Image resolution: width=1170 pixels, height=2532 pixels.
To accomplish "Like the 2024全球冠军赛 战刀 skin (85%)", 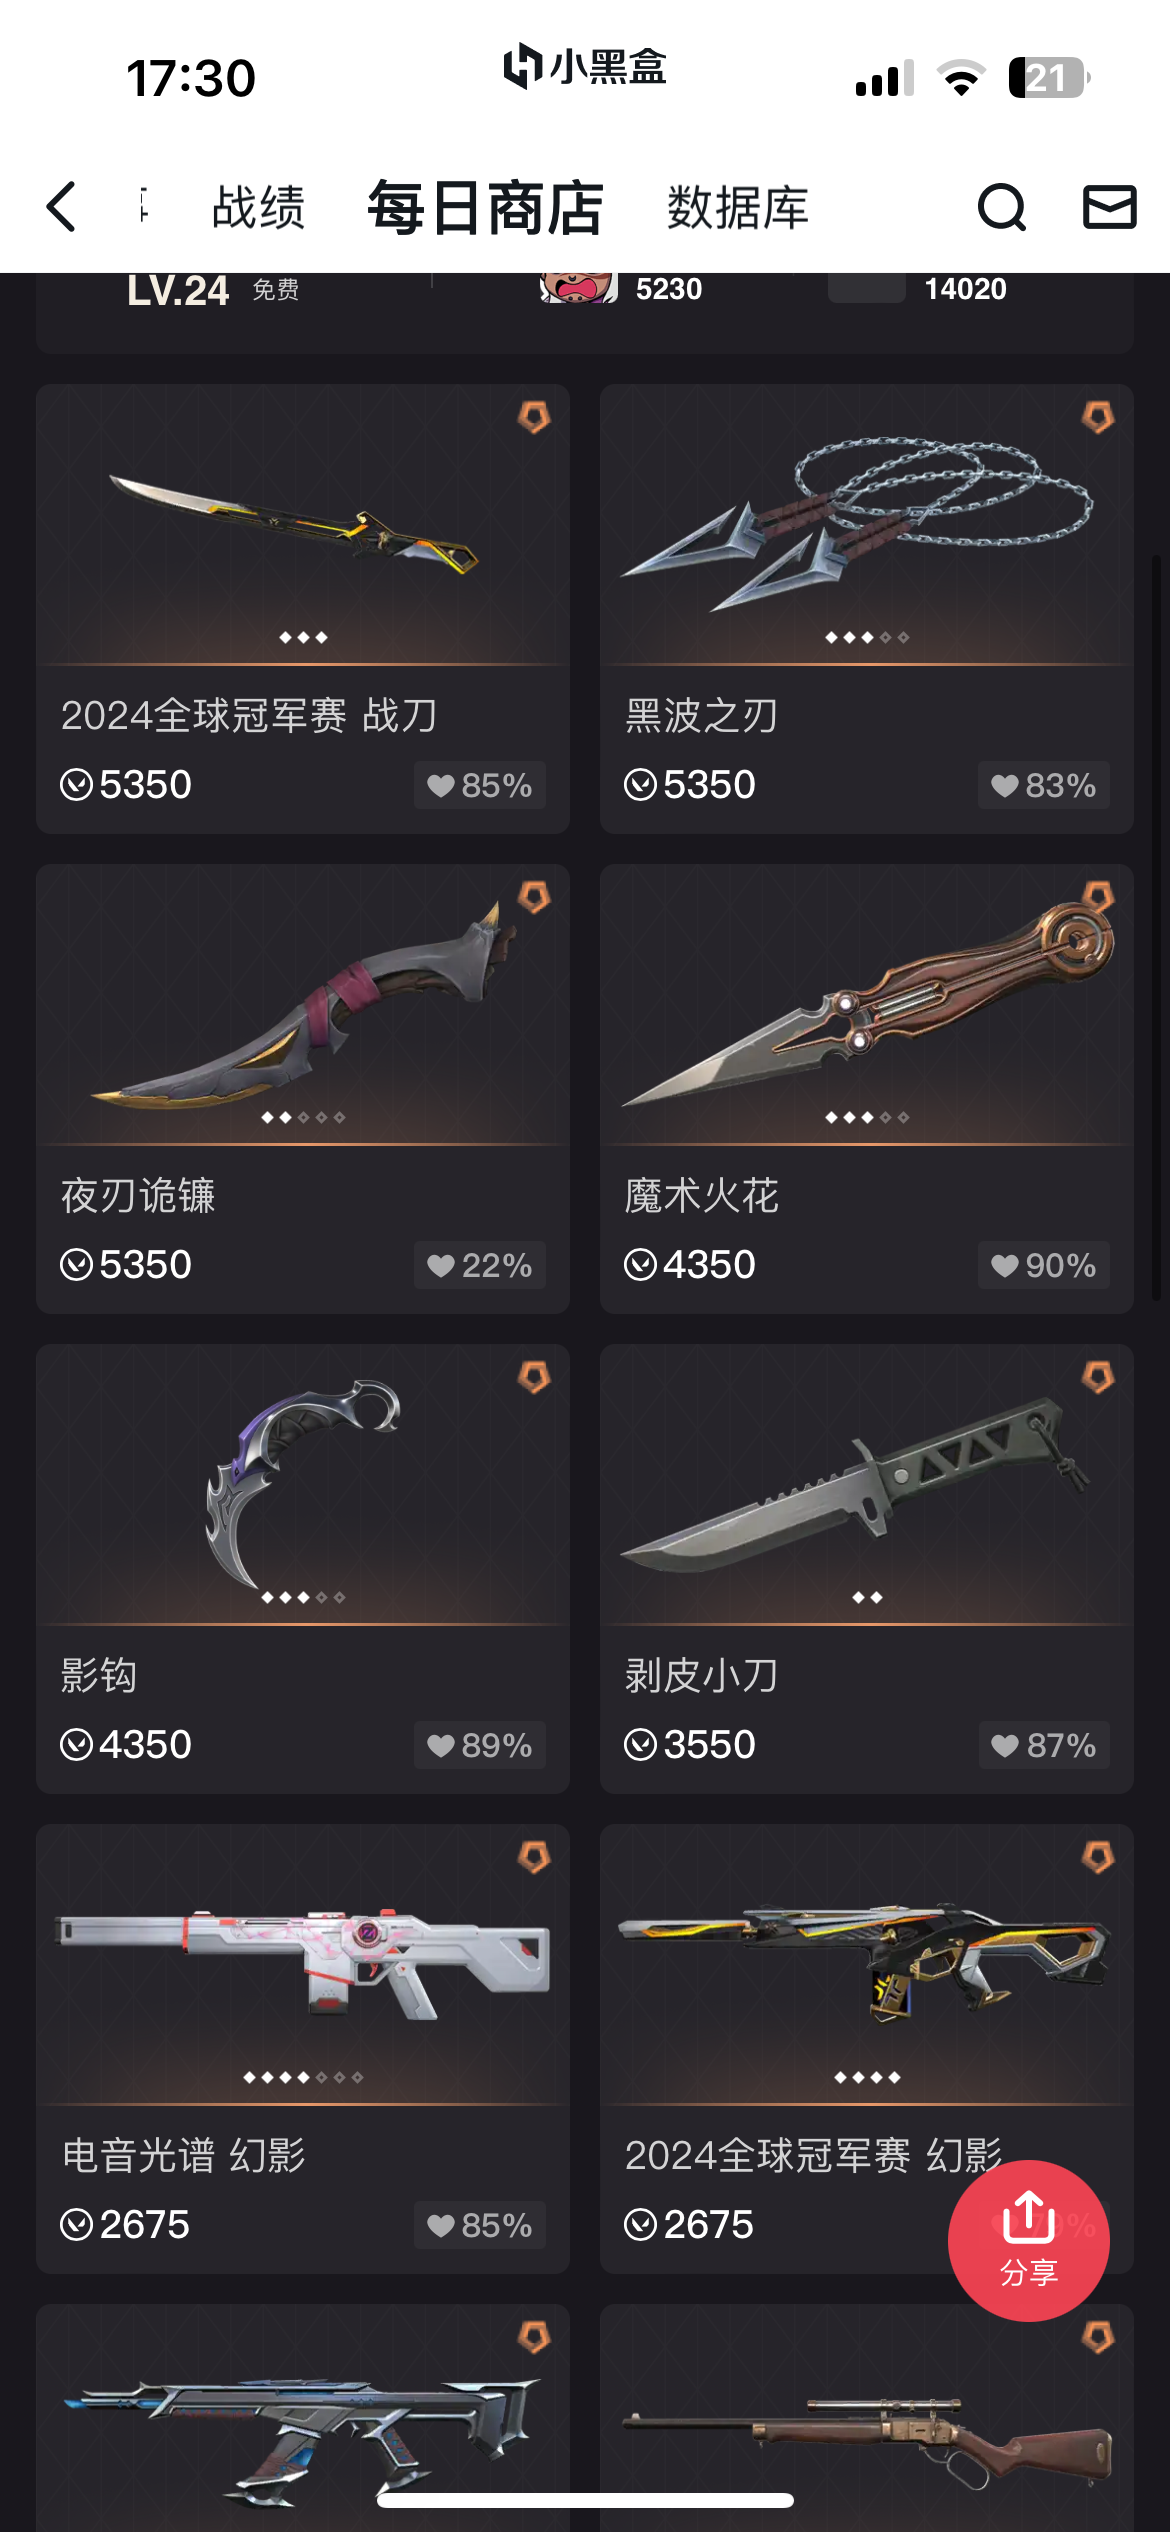I will click(x=480, y=785).
